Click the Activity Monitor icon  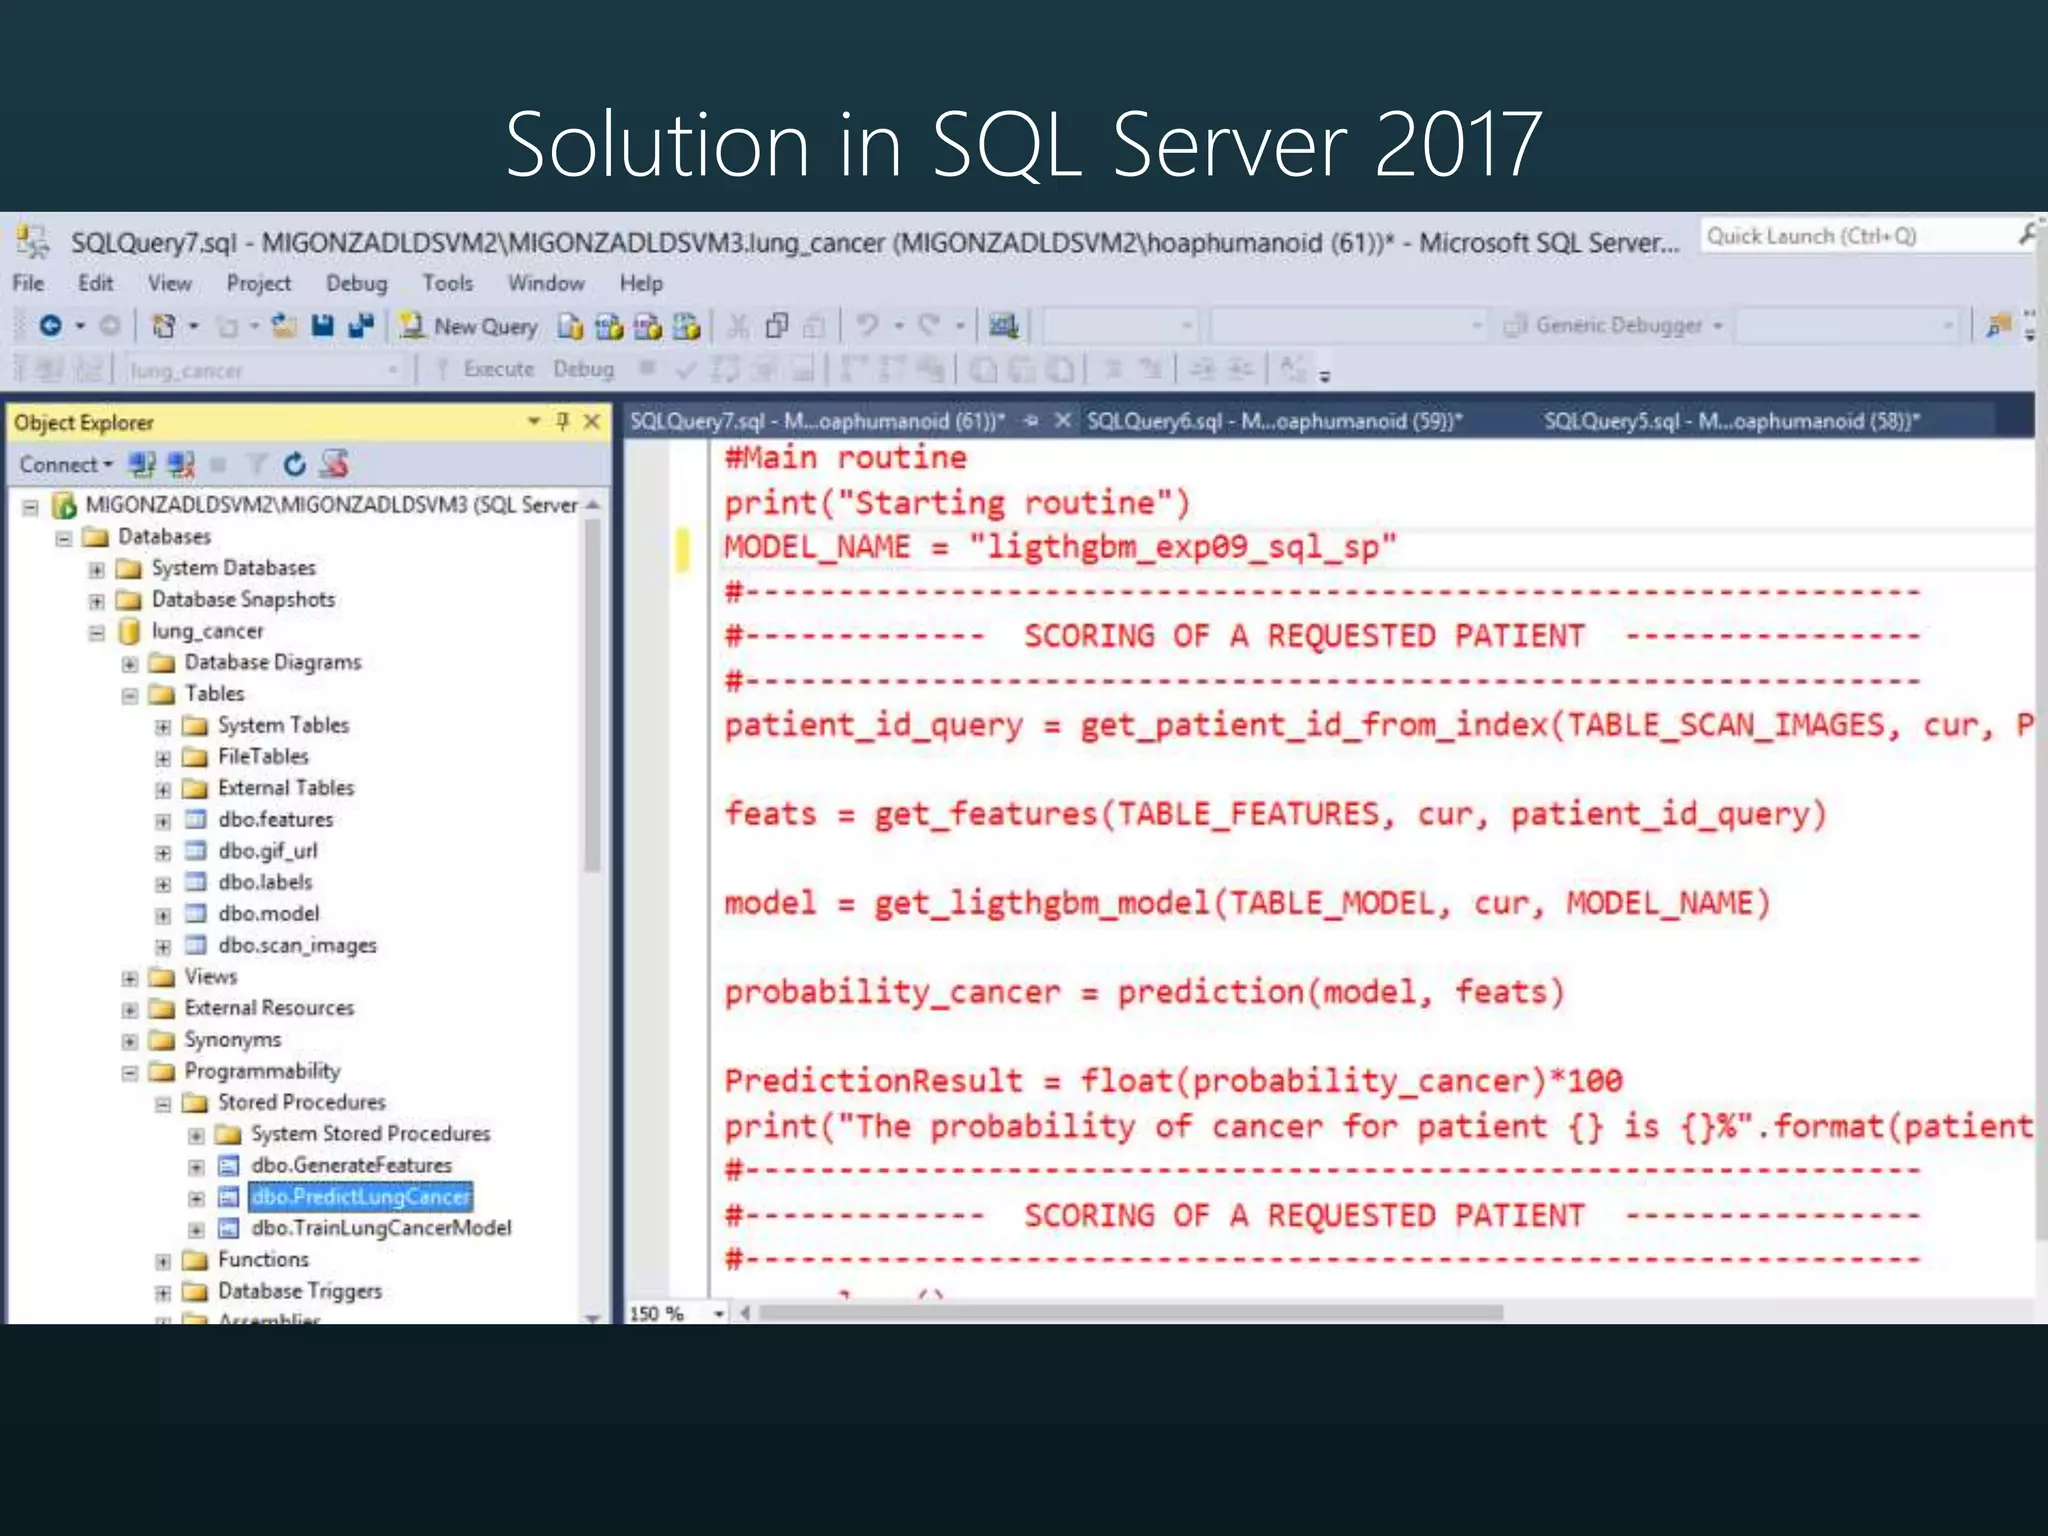(1003, 326)
